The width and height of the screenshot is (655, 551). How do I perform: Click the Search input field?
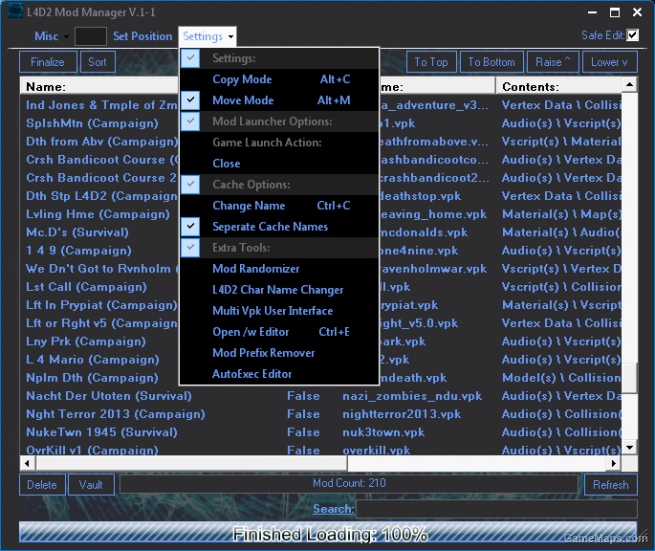[497, 509]
